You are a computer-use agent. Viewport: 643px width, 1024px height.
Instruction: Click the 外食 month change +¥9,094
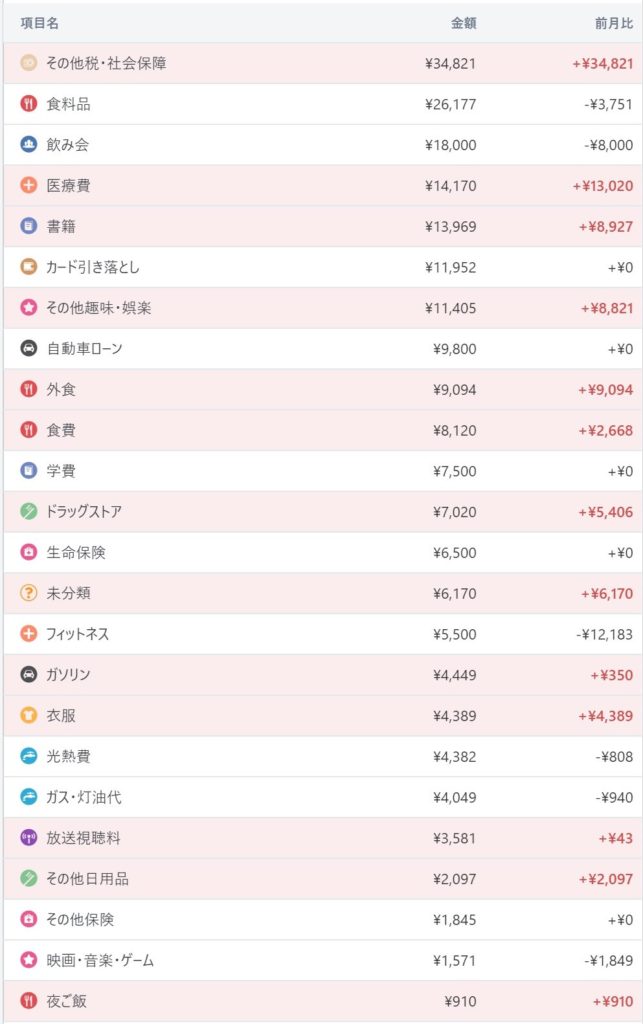pyautogui.click(x=605, y=390)
